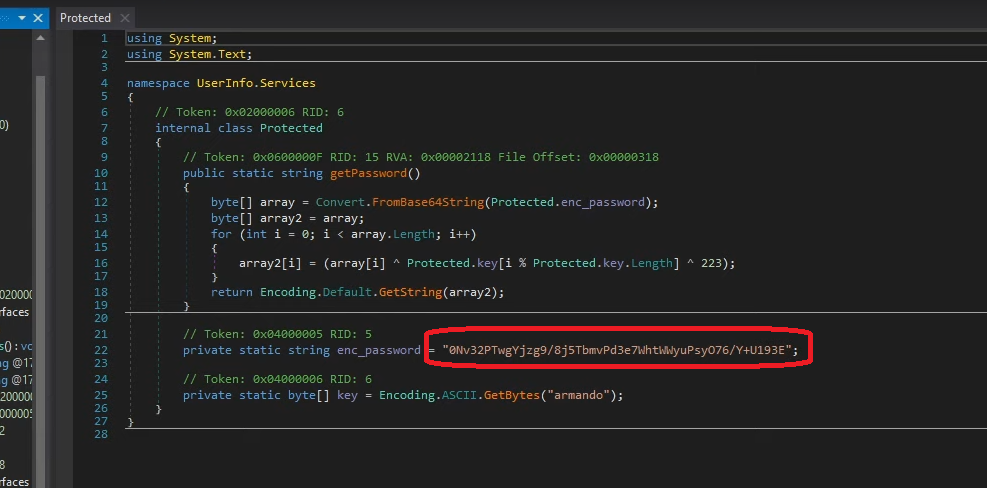This screenshot has width=990, height=488.
Task: Close the left side panel
Action: point(38,18)
